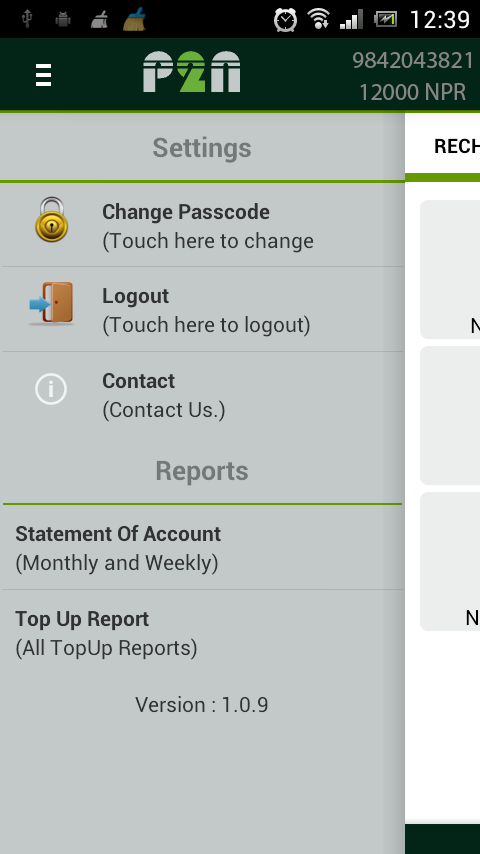Tap the hamburger menu icon
Viewport: 480px width, 854px height.
coord(43,75)
